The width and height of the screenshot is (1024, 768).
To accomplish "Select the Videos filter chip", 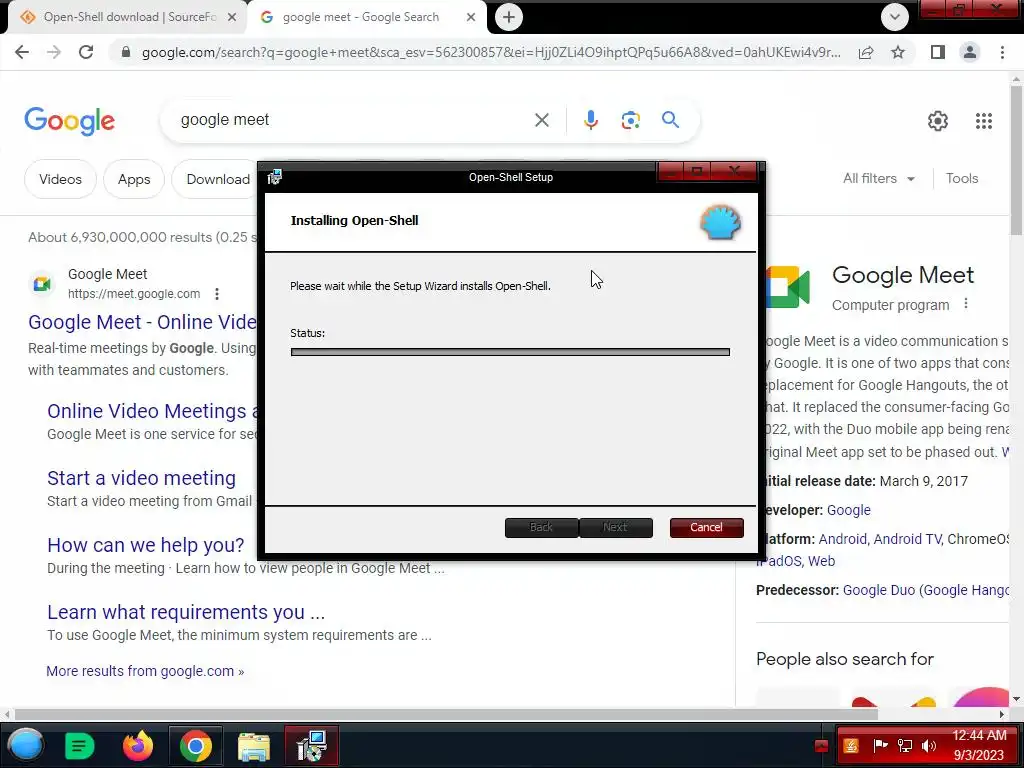I will [60, 179].
